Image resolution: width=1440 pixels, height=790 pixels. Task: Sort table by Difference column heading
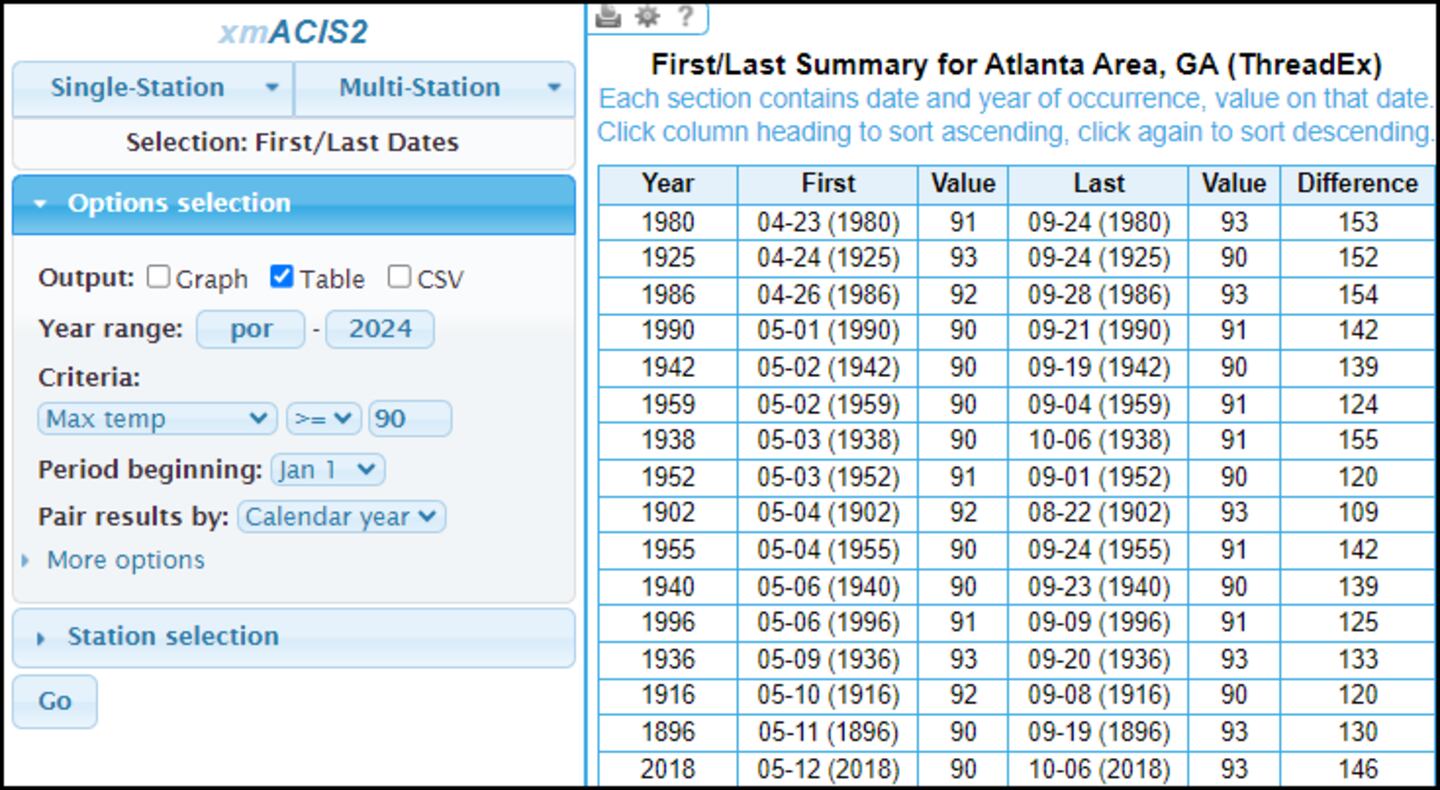click(1357, 184)
